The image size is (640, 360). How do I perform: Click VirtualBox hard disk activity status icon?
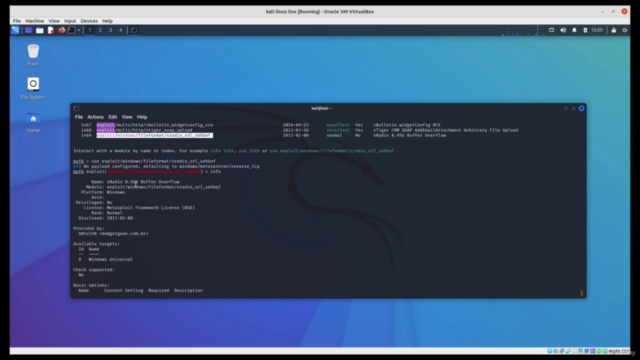[549, 351]
